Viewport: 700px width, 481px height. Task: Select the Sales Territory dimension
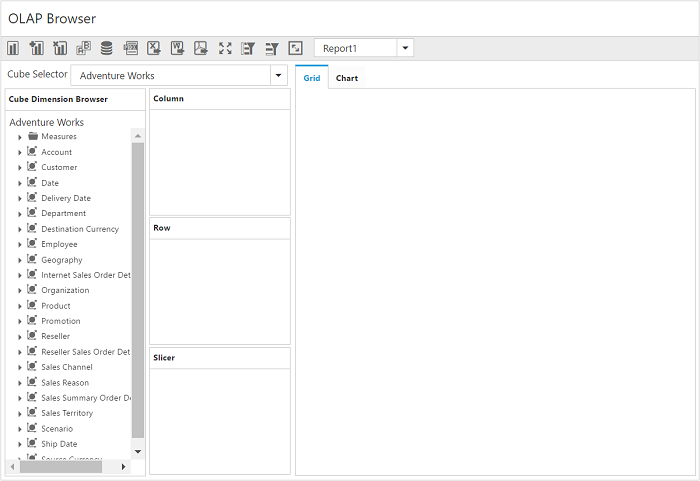pyautogui.click(x=67, y=413)
